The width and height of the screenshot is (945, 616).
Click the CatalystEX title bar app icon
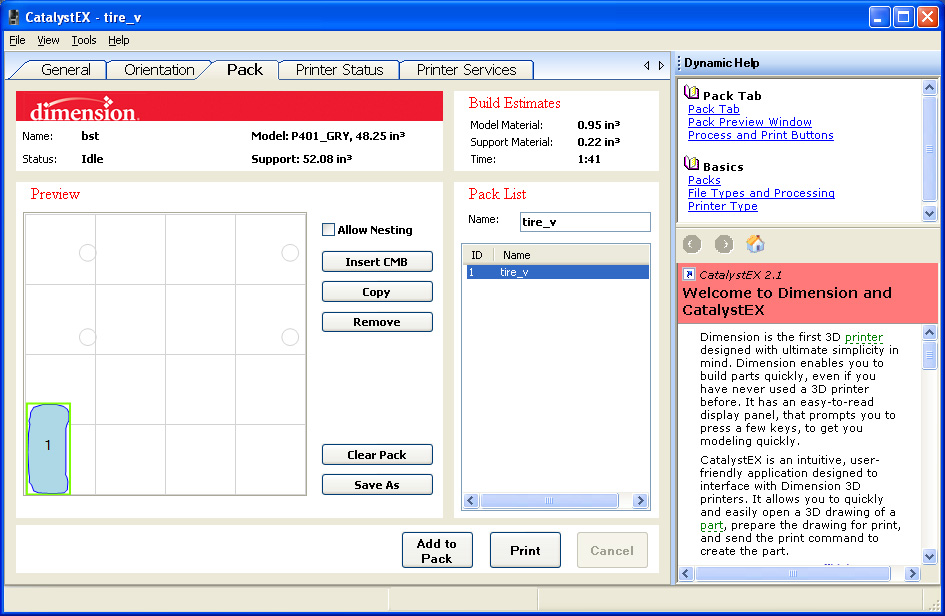(13, 17)
